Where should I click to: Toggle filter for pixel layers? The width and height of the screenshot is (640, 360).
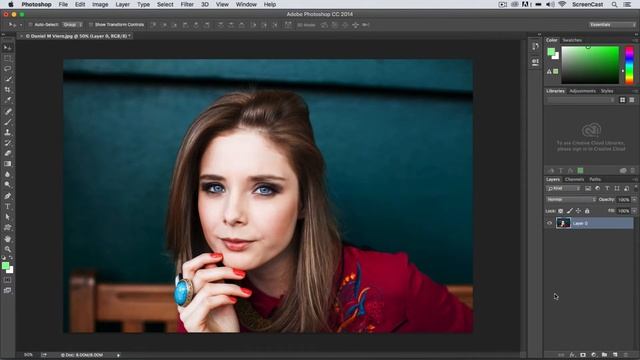[x=588, y=189]
